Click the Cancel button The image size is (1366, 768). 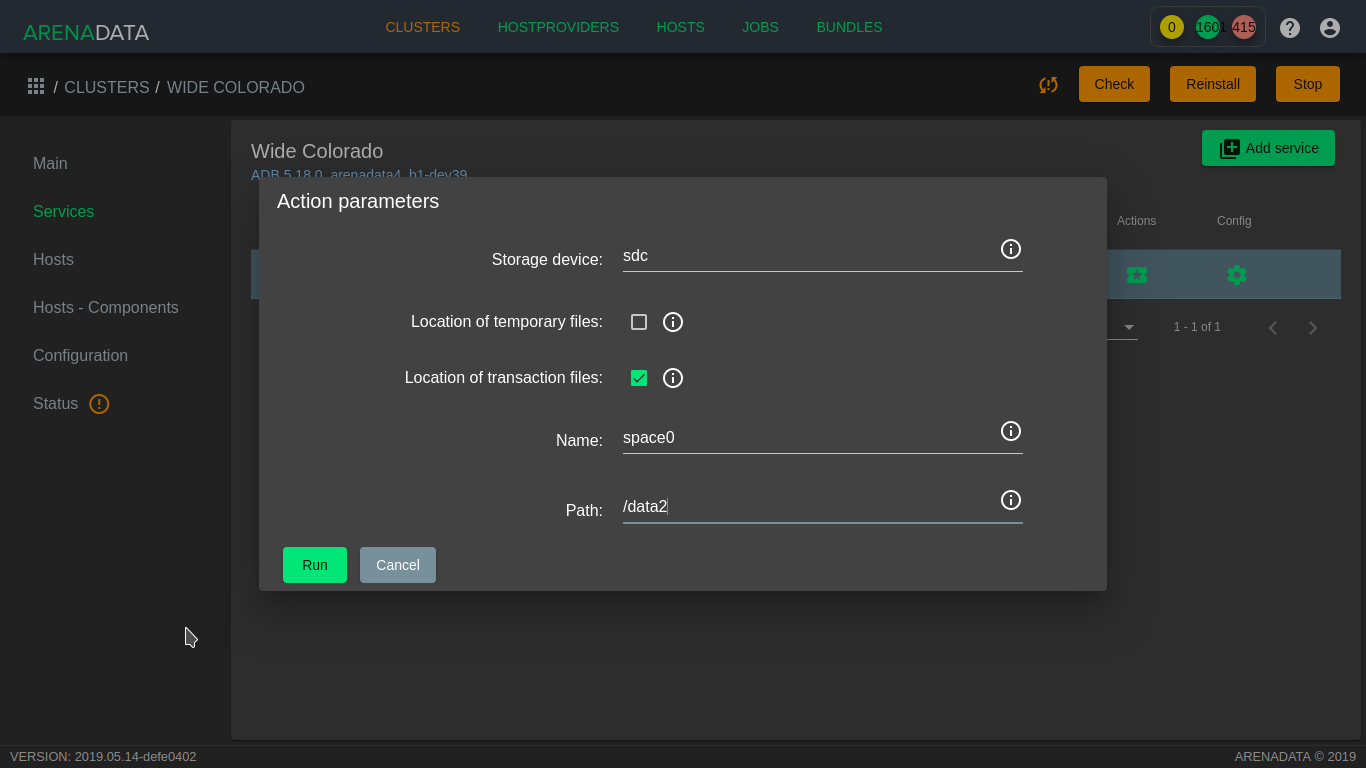coord(398,565)
